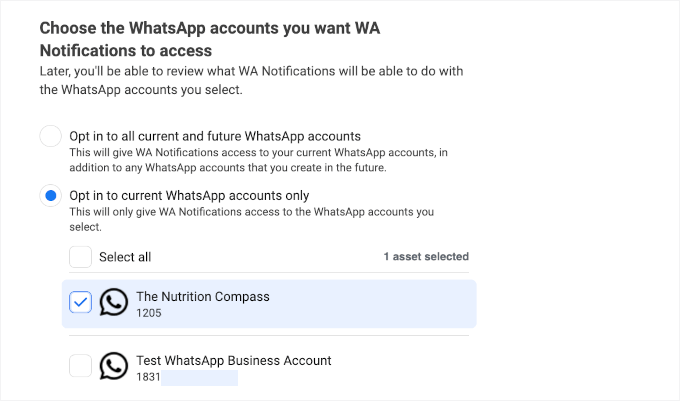Viewport: 680px width, 401px height.
Task: Uncheck The Nutrition Compass checkbox
Action: click(x=80, y=303)
